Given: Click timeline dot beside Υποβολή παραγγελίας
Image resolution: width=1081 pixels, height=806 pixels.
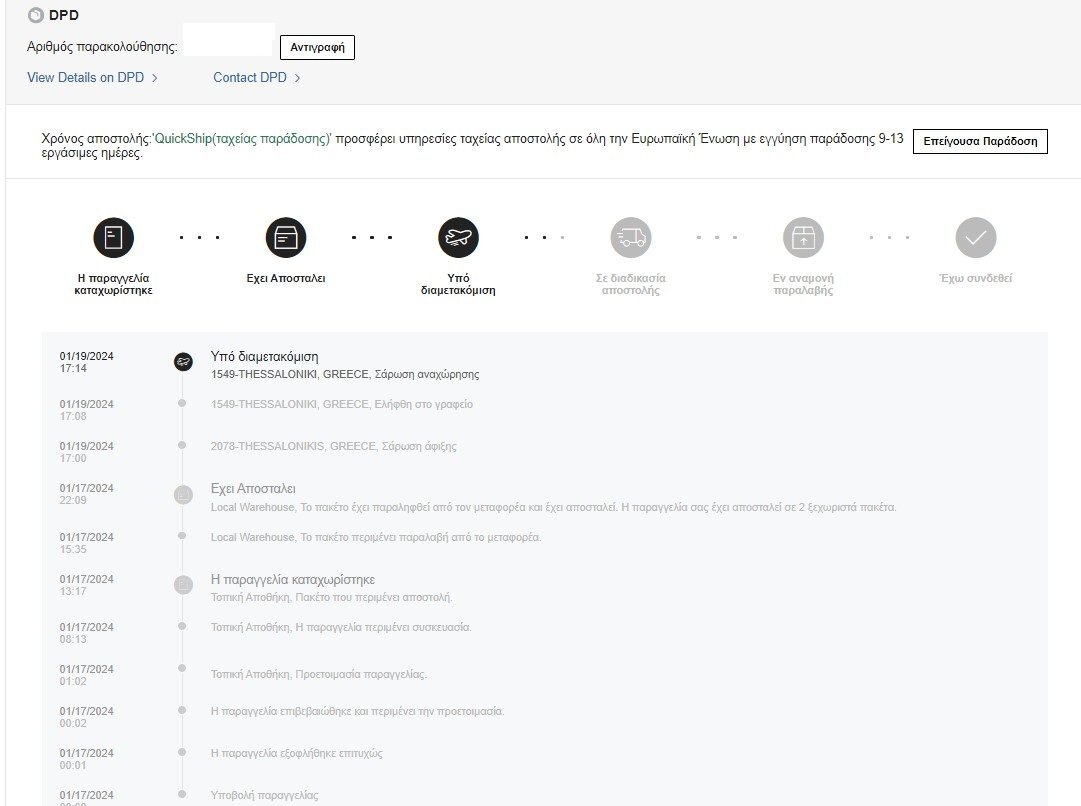Looking at the screenshot, I should click(x=182, y=794).
